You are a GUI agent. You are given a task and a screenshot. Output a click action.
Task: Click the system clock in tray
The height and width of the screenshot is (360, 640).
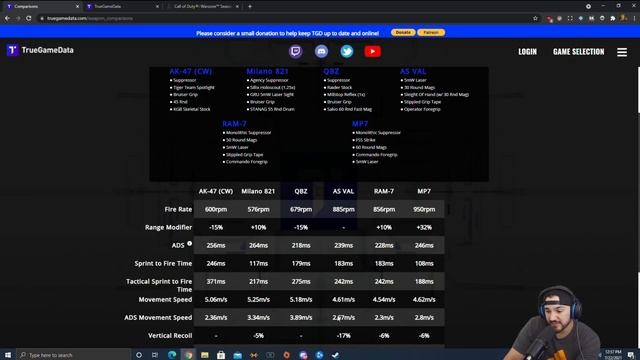click(613, 355)
